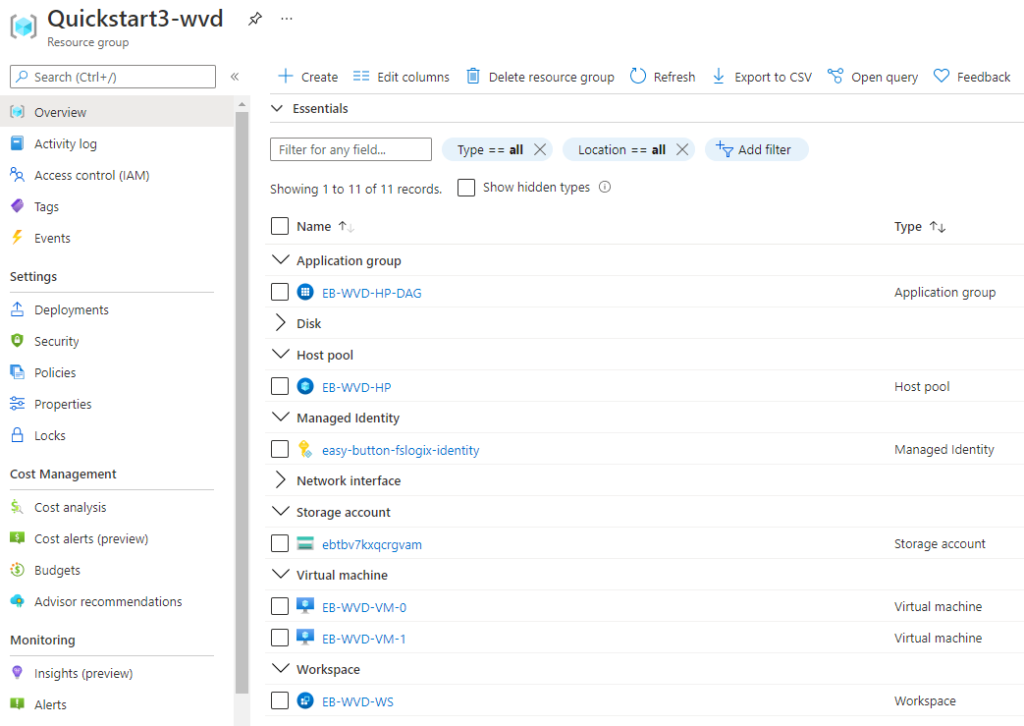The height and width of the screenshot is (726, 1024).
Task: Click the Access control (IAM) sidebar icon
Action: pos(18,175)
